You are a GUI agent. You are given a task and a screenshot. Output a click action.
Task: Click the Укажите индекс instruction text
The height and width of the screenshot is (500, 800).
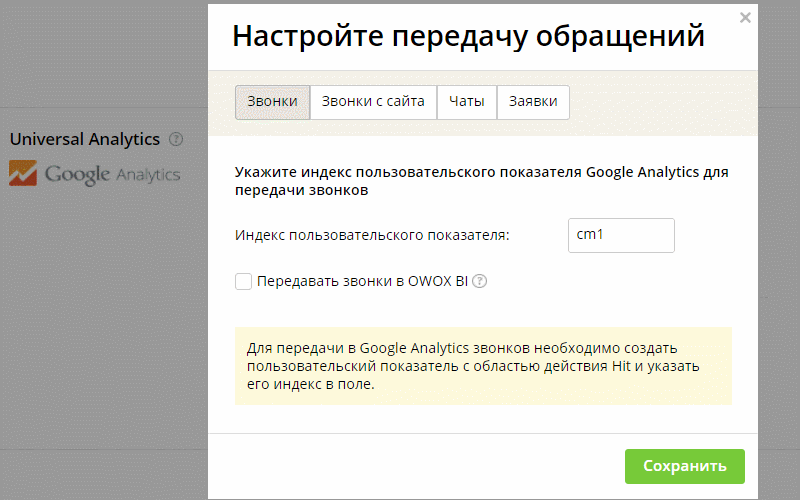coord(482,181)
